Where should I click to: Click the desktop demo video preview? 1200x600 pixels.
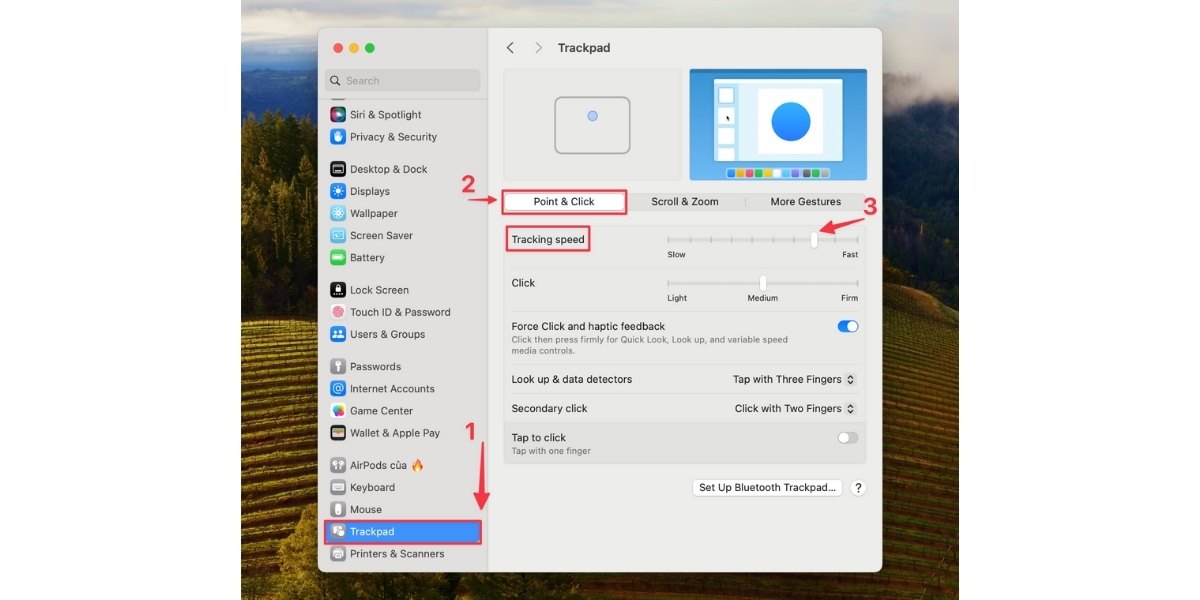778,125
